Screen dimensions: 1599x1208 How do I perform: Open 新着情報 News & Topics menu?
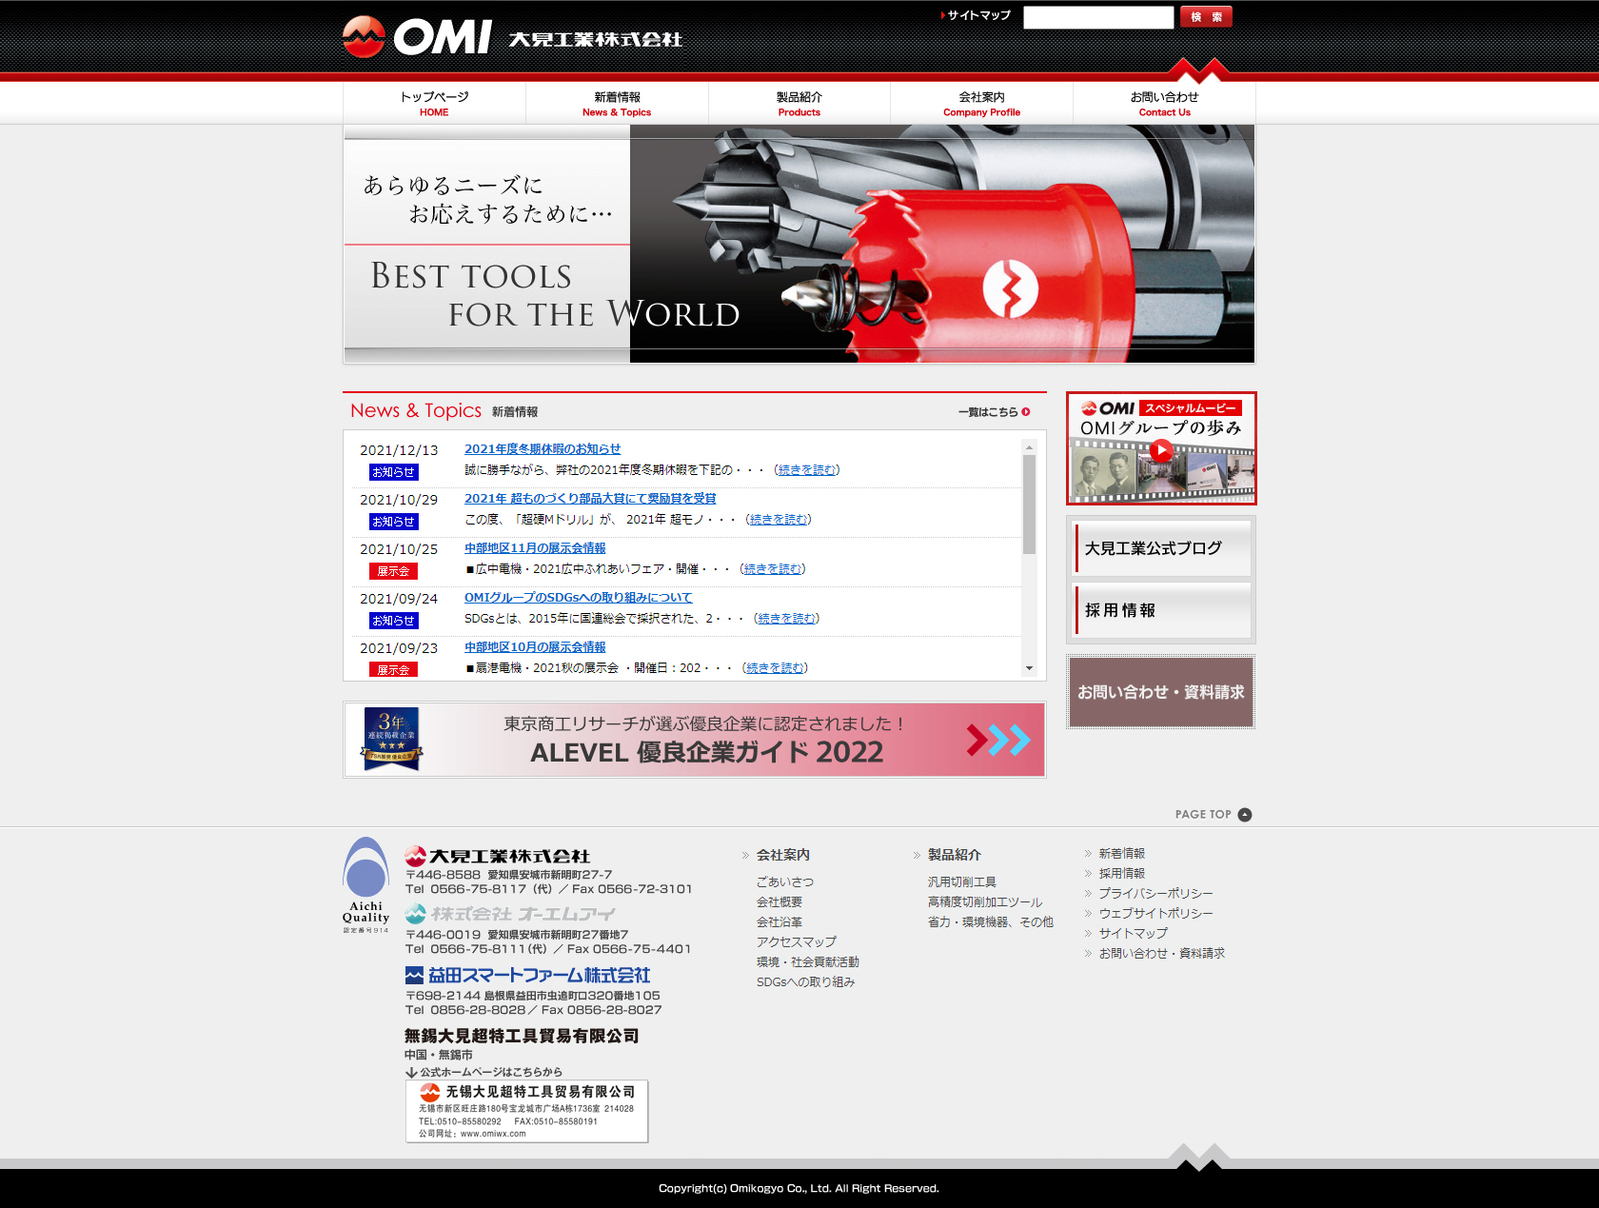617,103
